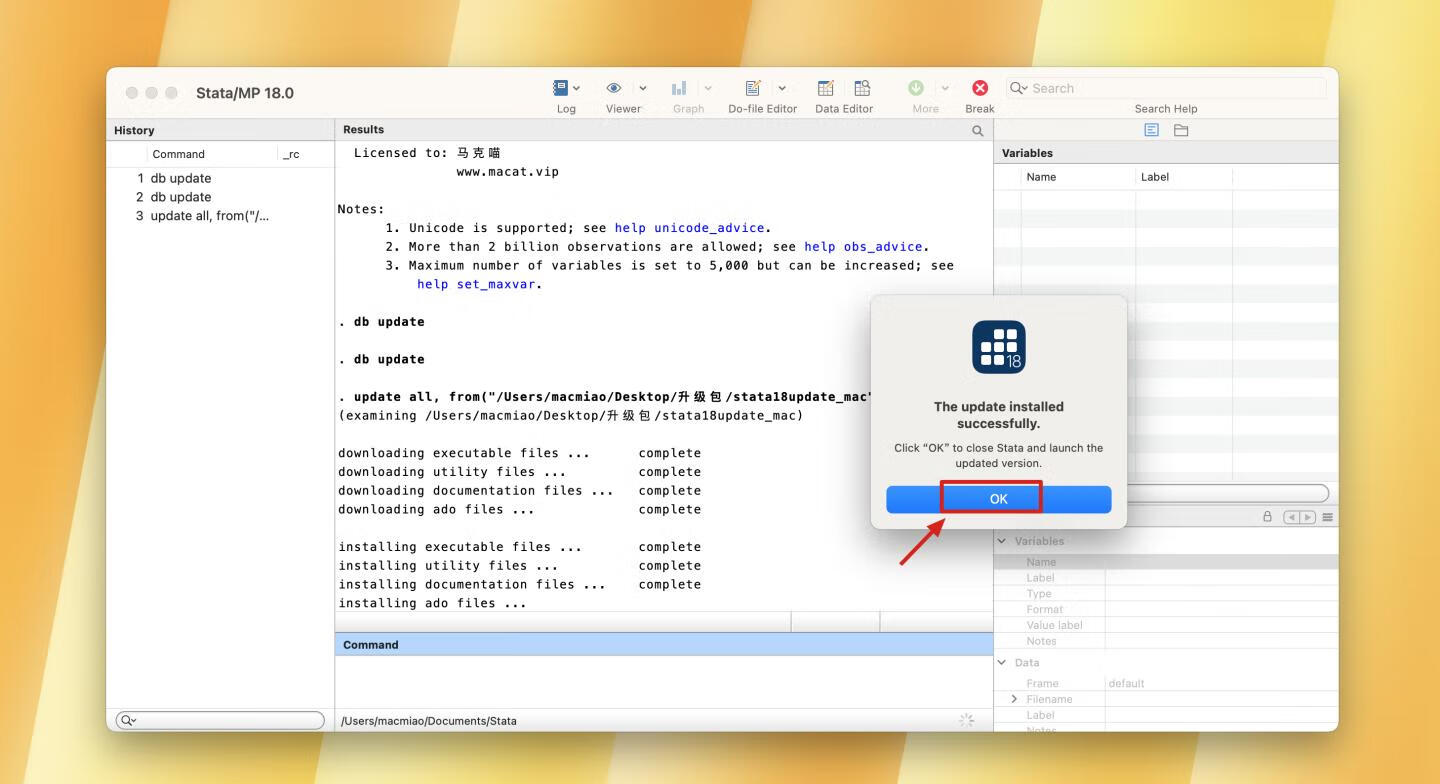
Task: Open the 'help unicode_advice' link
Action: click(x=689, y=228)
